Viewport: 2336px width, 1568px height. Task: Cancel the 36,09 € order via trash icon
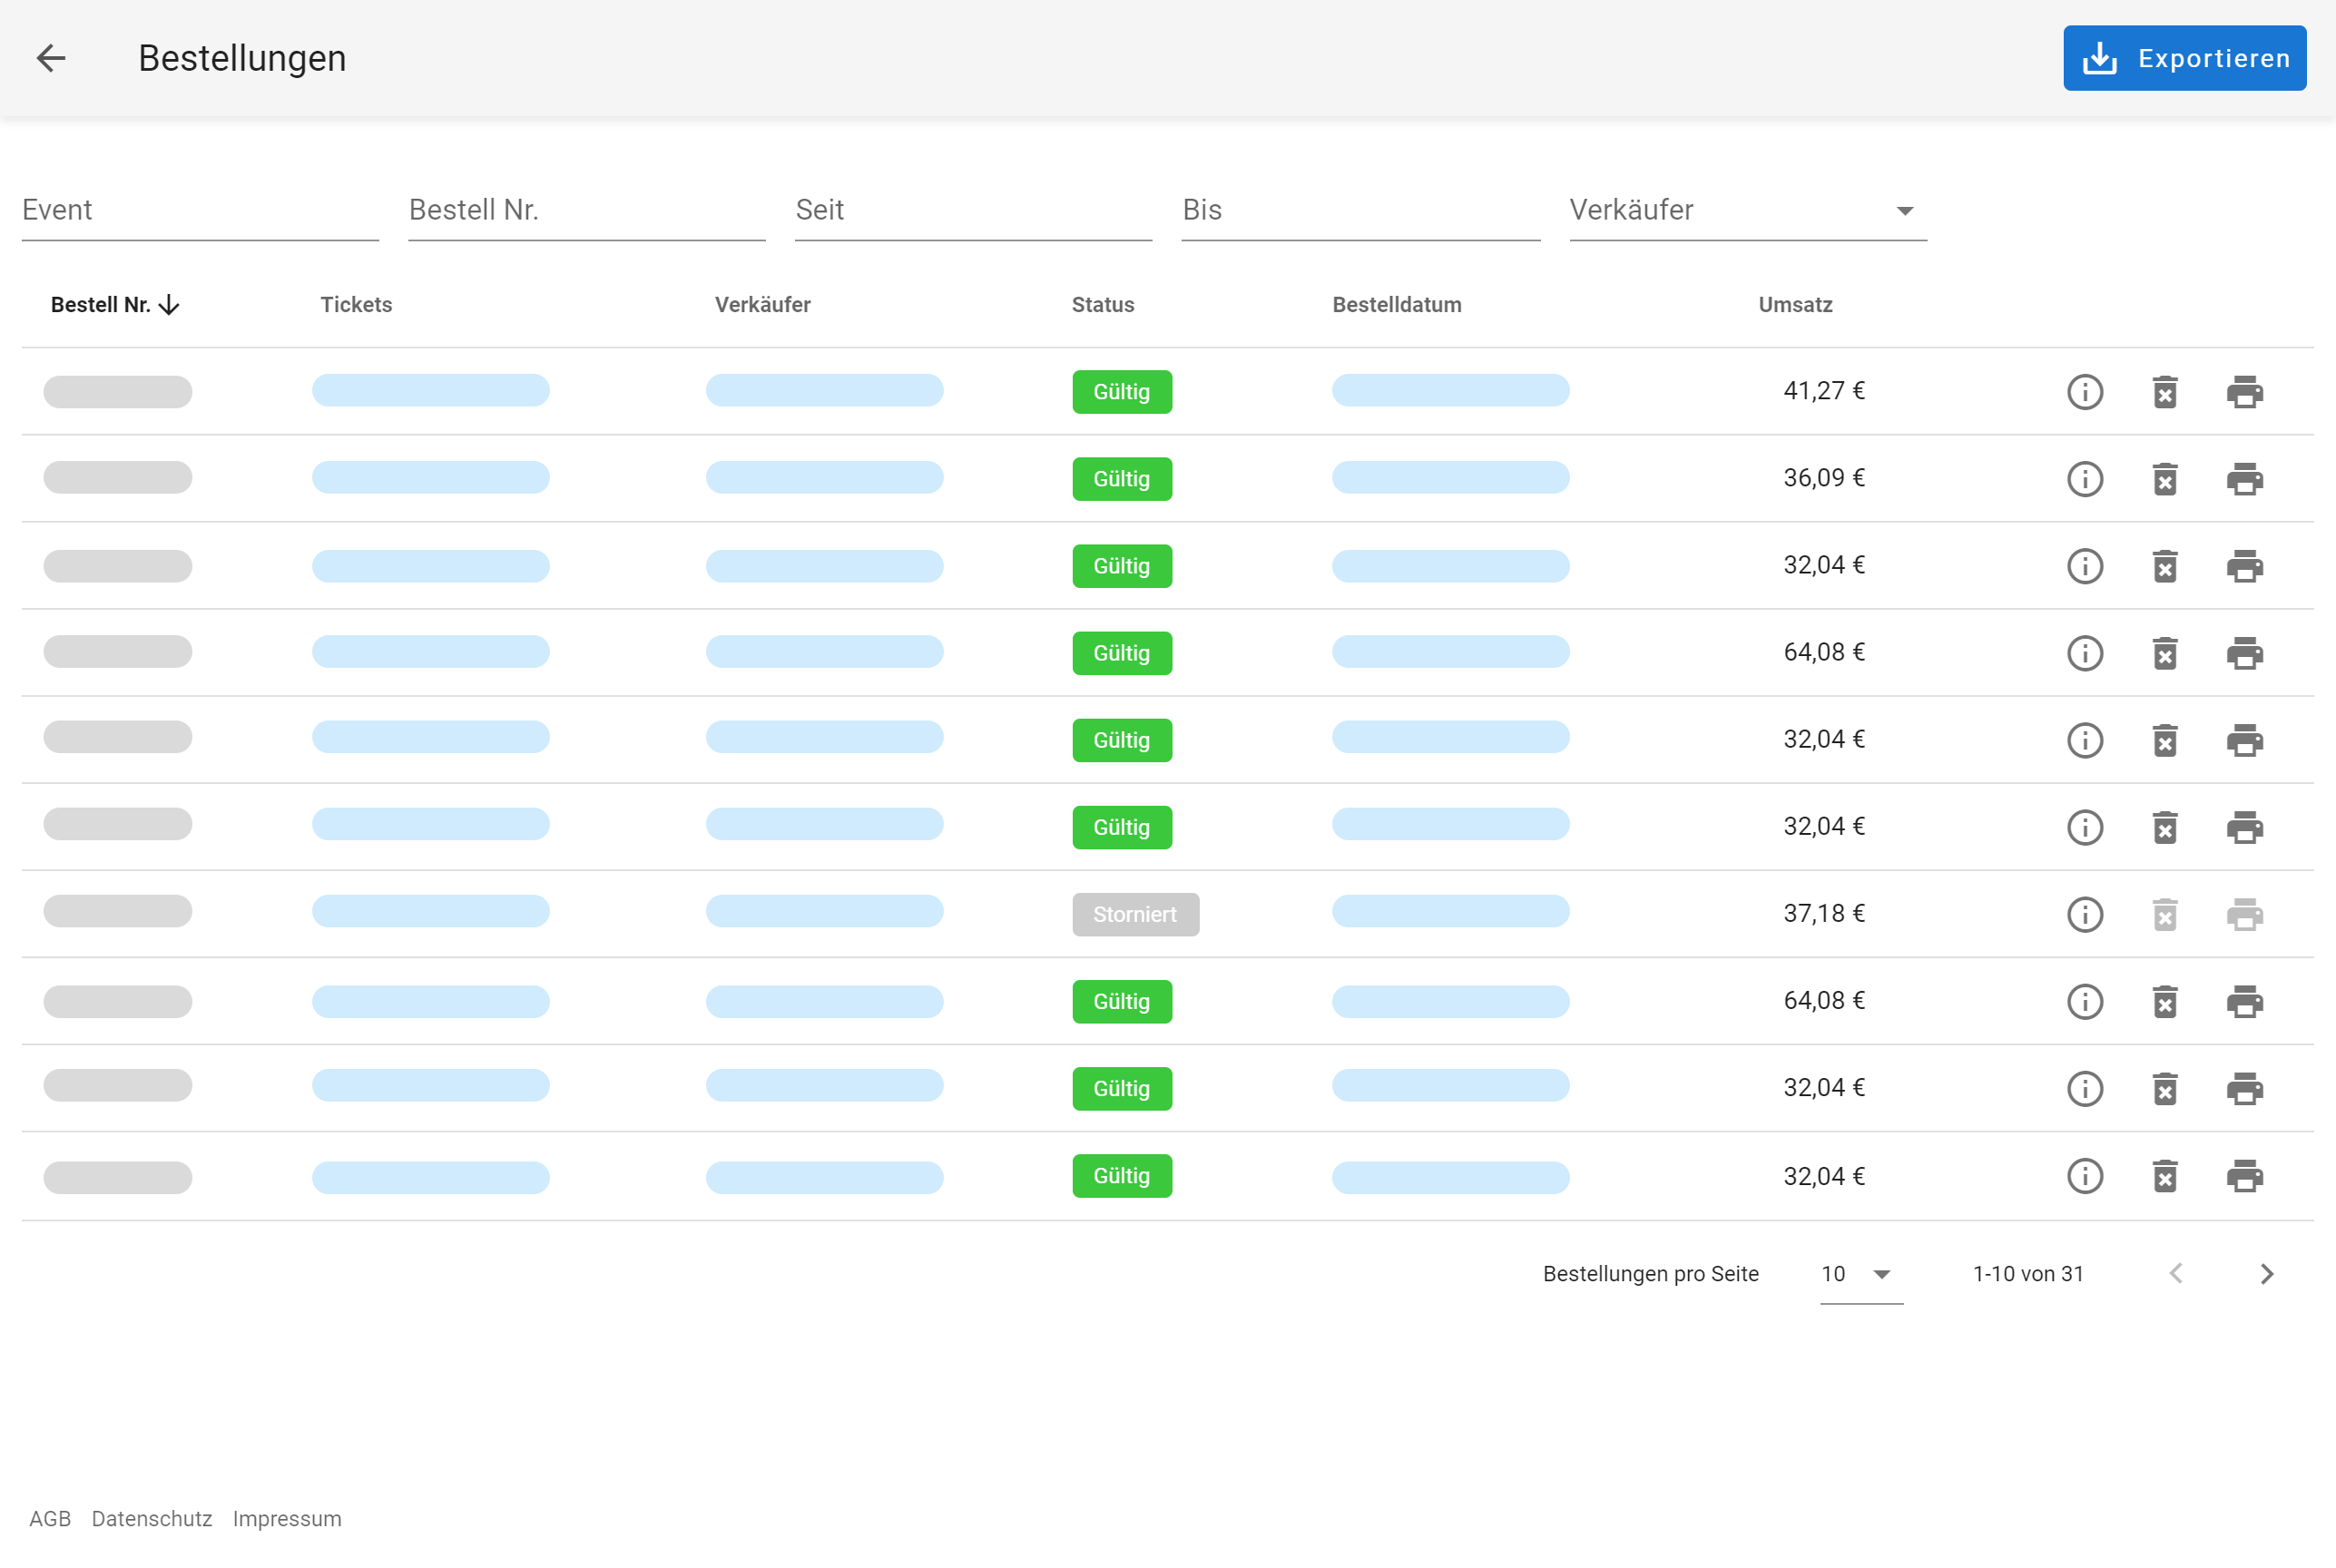click(x=2164, y=479)
